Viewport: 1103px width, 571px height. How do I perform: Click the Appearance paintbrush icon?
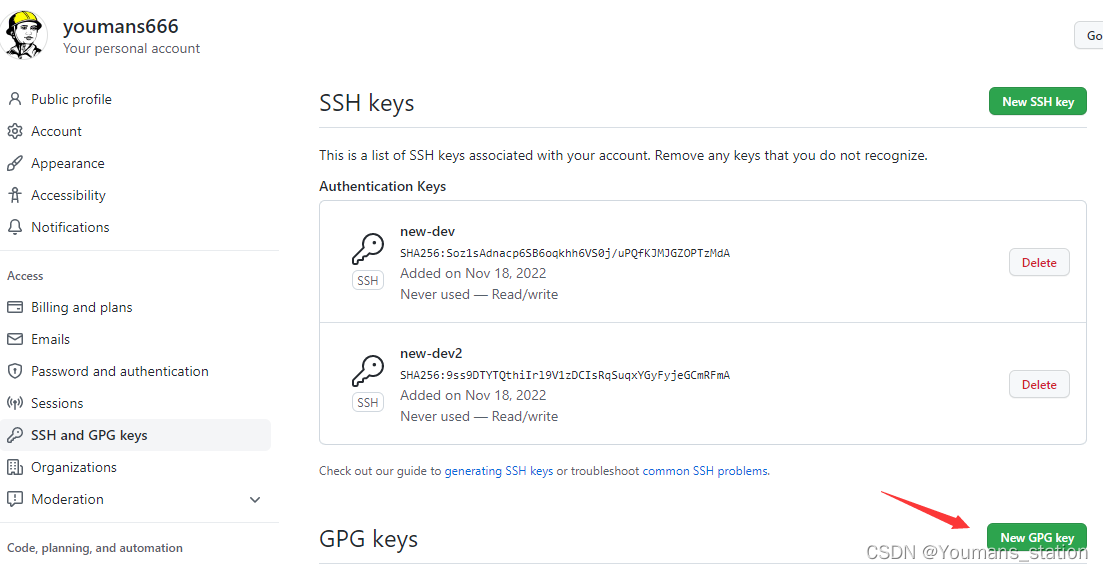(x=15, y=163)
